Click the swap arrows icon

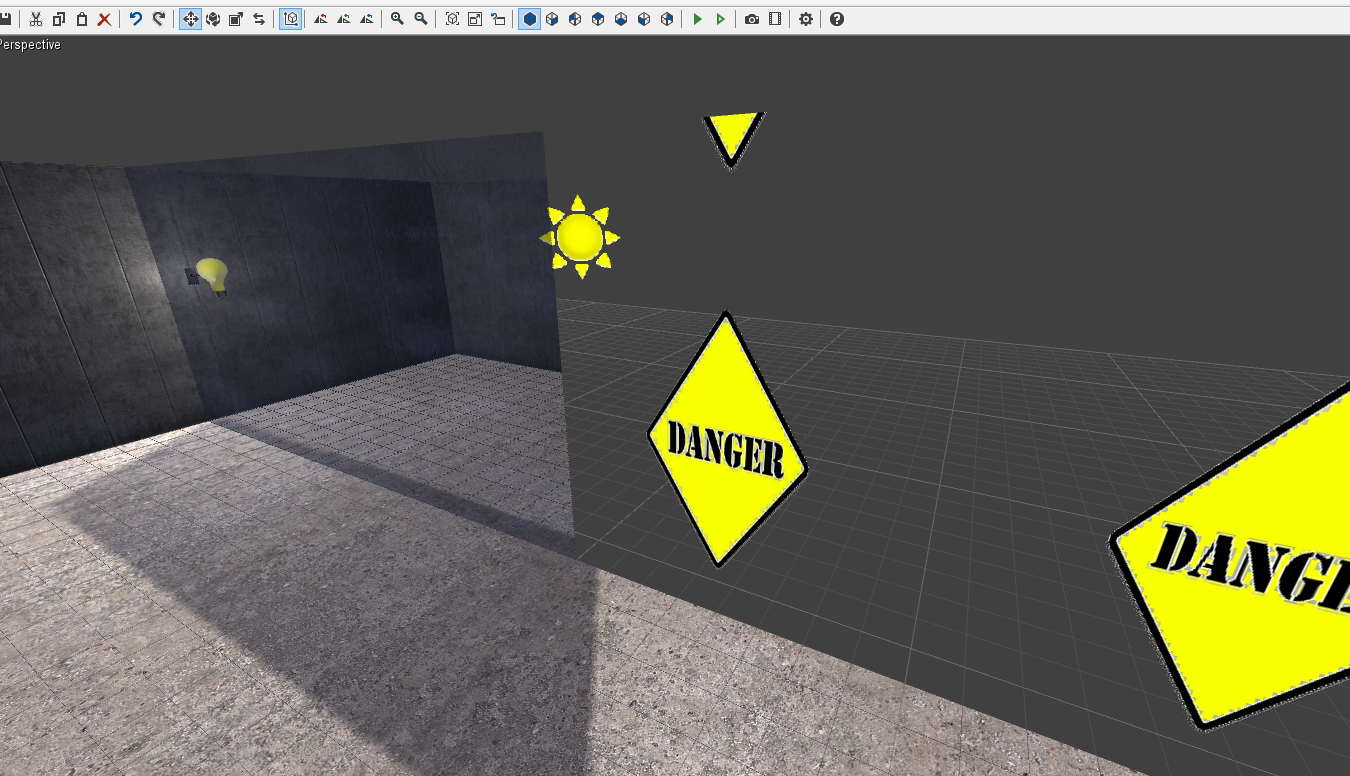pyautogui.click(x=259, y=19)
